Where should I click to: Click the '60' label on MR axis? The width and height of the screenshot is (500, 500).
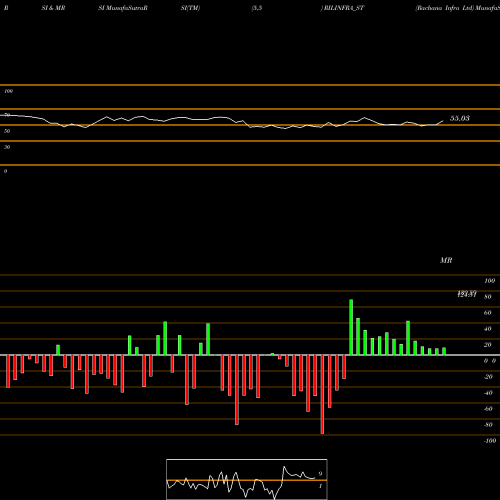click(x=488, y=313)
